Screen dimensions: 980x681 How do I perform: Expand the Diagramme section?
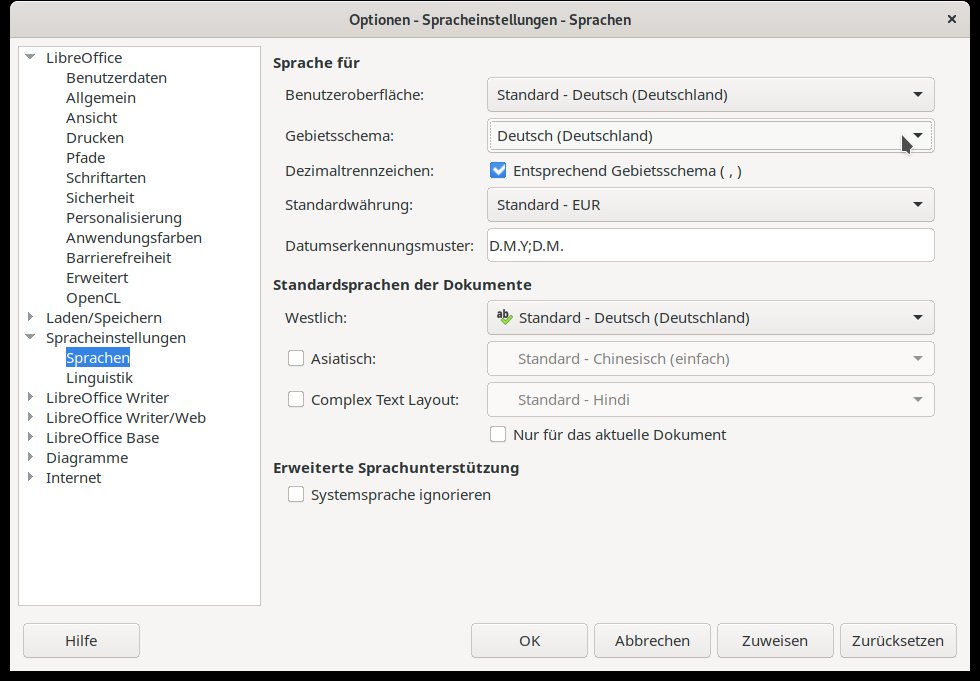(30, 457)
